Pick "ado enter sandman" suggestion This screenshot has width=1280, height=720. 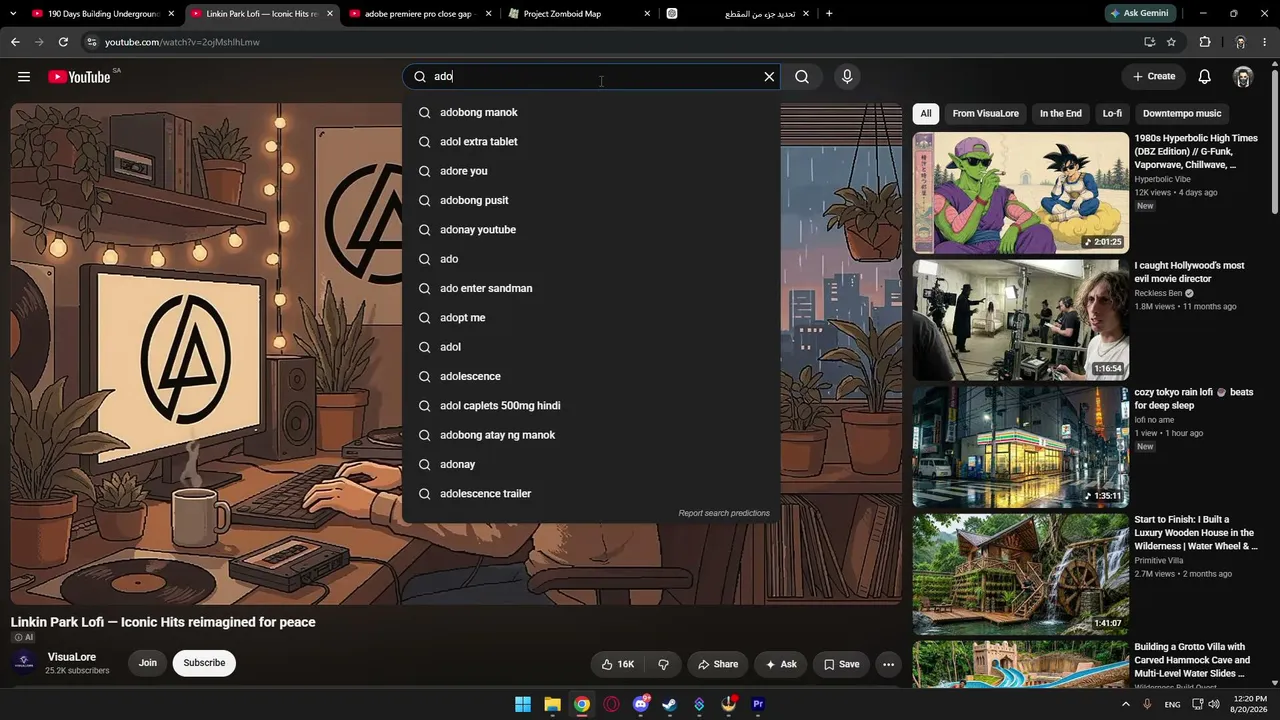591,288
